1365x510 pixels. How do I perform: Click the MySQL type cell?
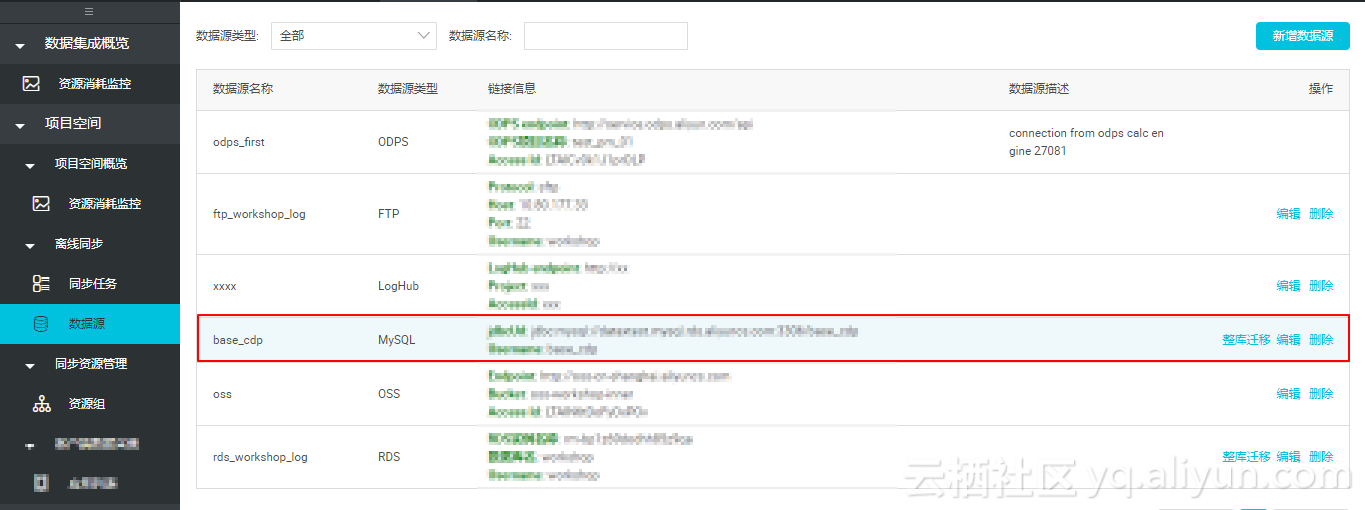(x=396, y=340)
